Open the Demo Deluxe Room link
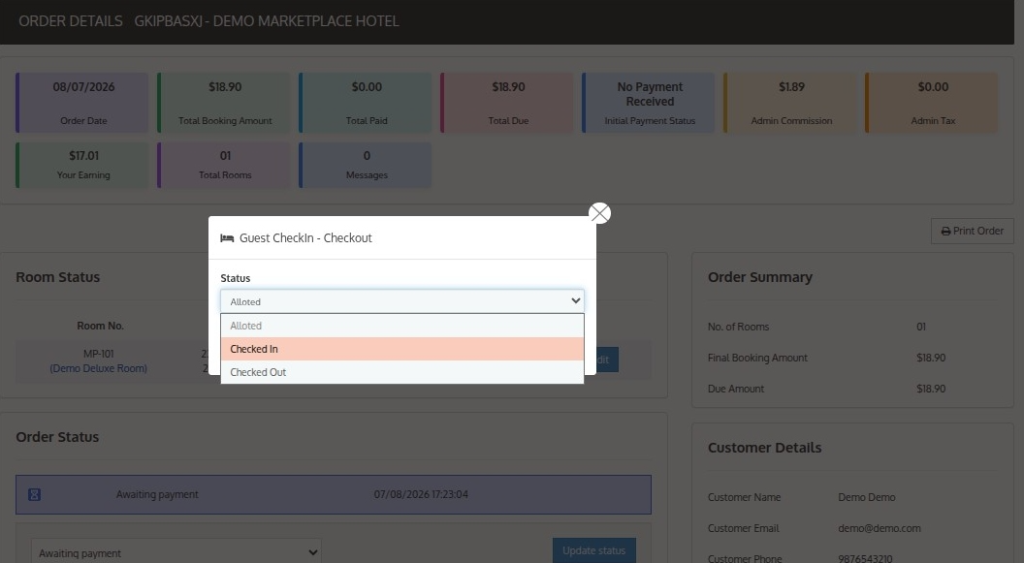The width and height of the screenshot is (1024, 563). pyautogui.click(x=99, y=368)
